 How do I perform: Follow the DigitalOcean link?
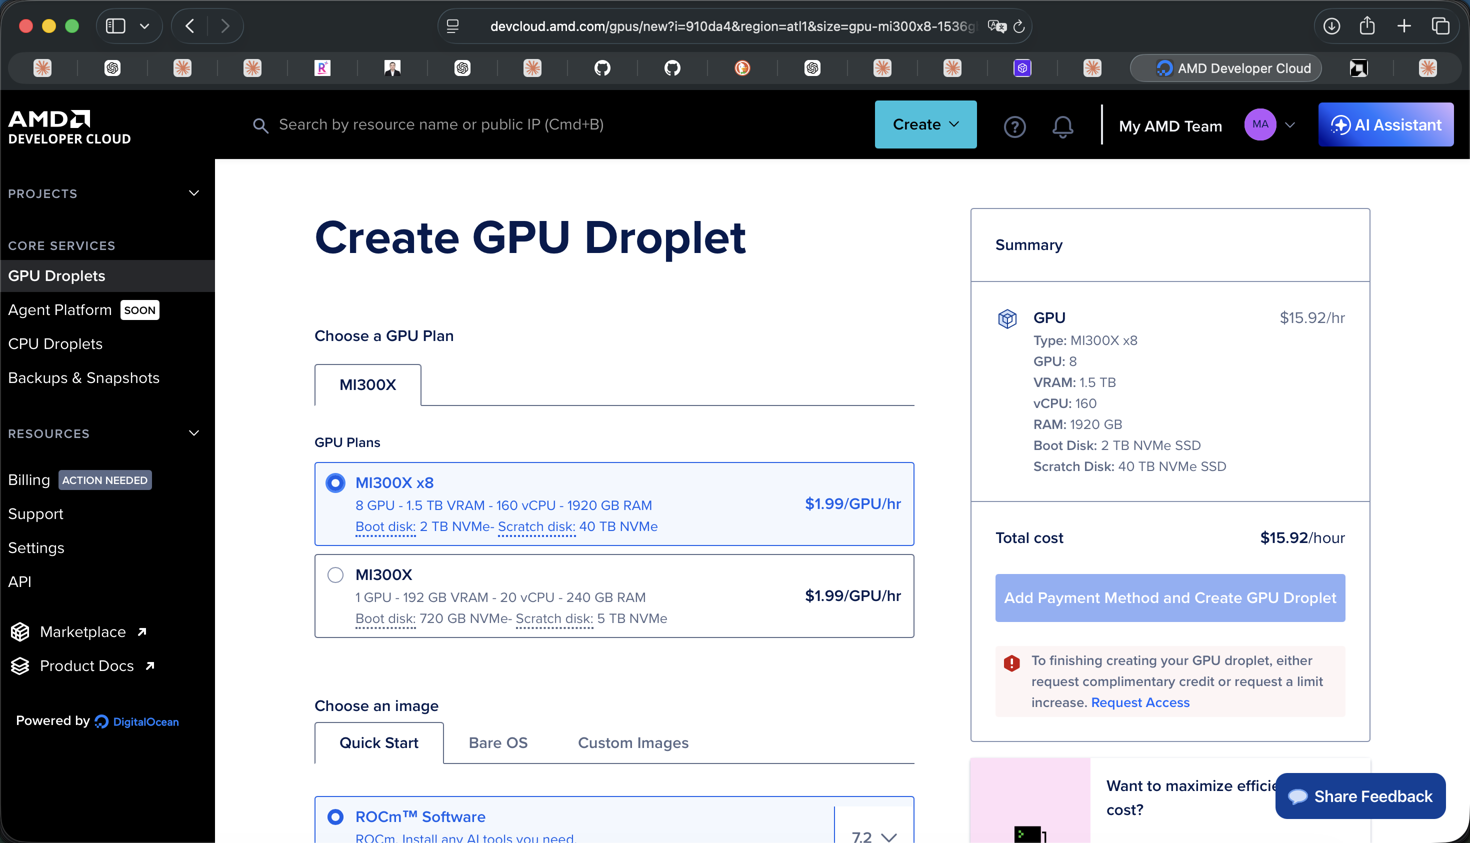(137, 722)
